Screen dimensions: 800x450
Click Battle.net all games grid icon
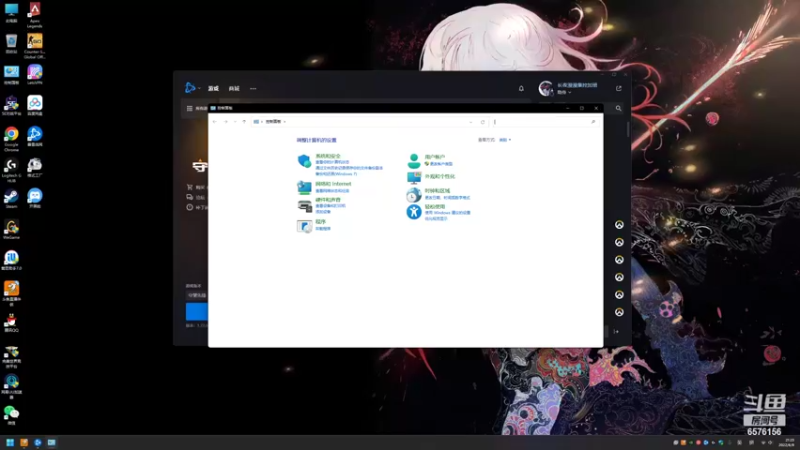click(x=189, y=108)
